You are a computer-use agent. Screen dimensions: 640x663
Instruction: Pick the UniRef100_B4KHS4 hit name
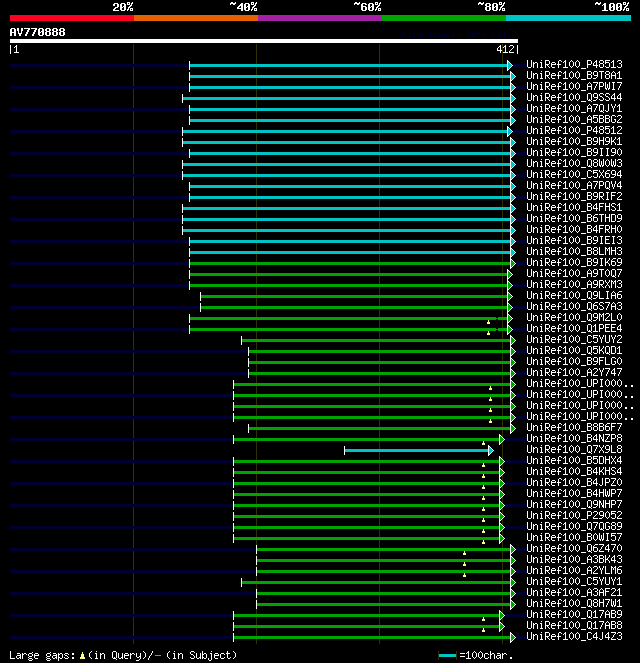coord(574,471)
